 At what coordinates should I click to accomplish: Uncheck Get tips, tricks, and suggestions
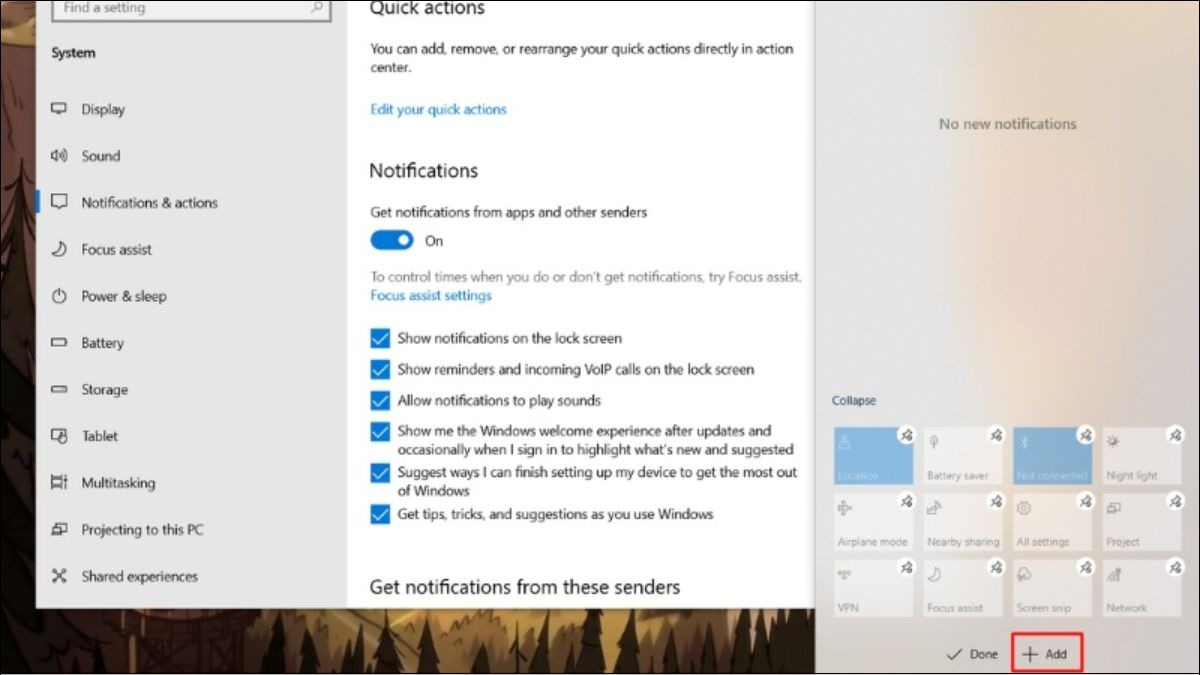click(x=380, y=514)
